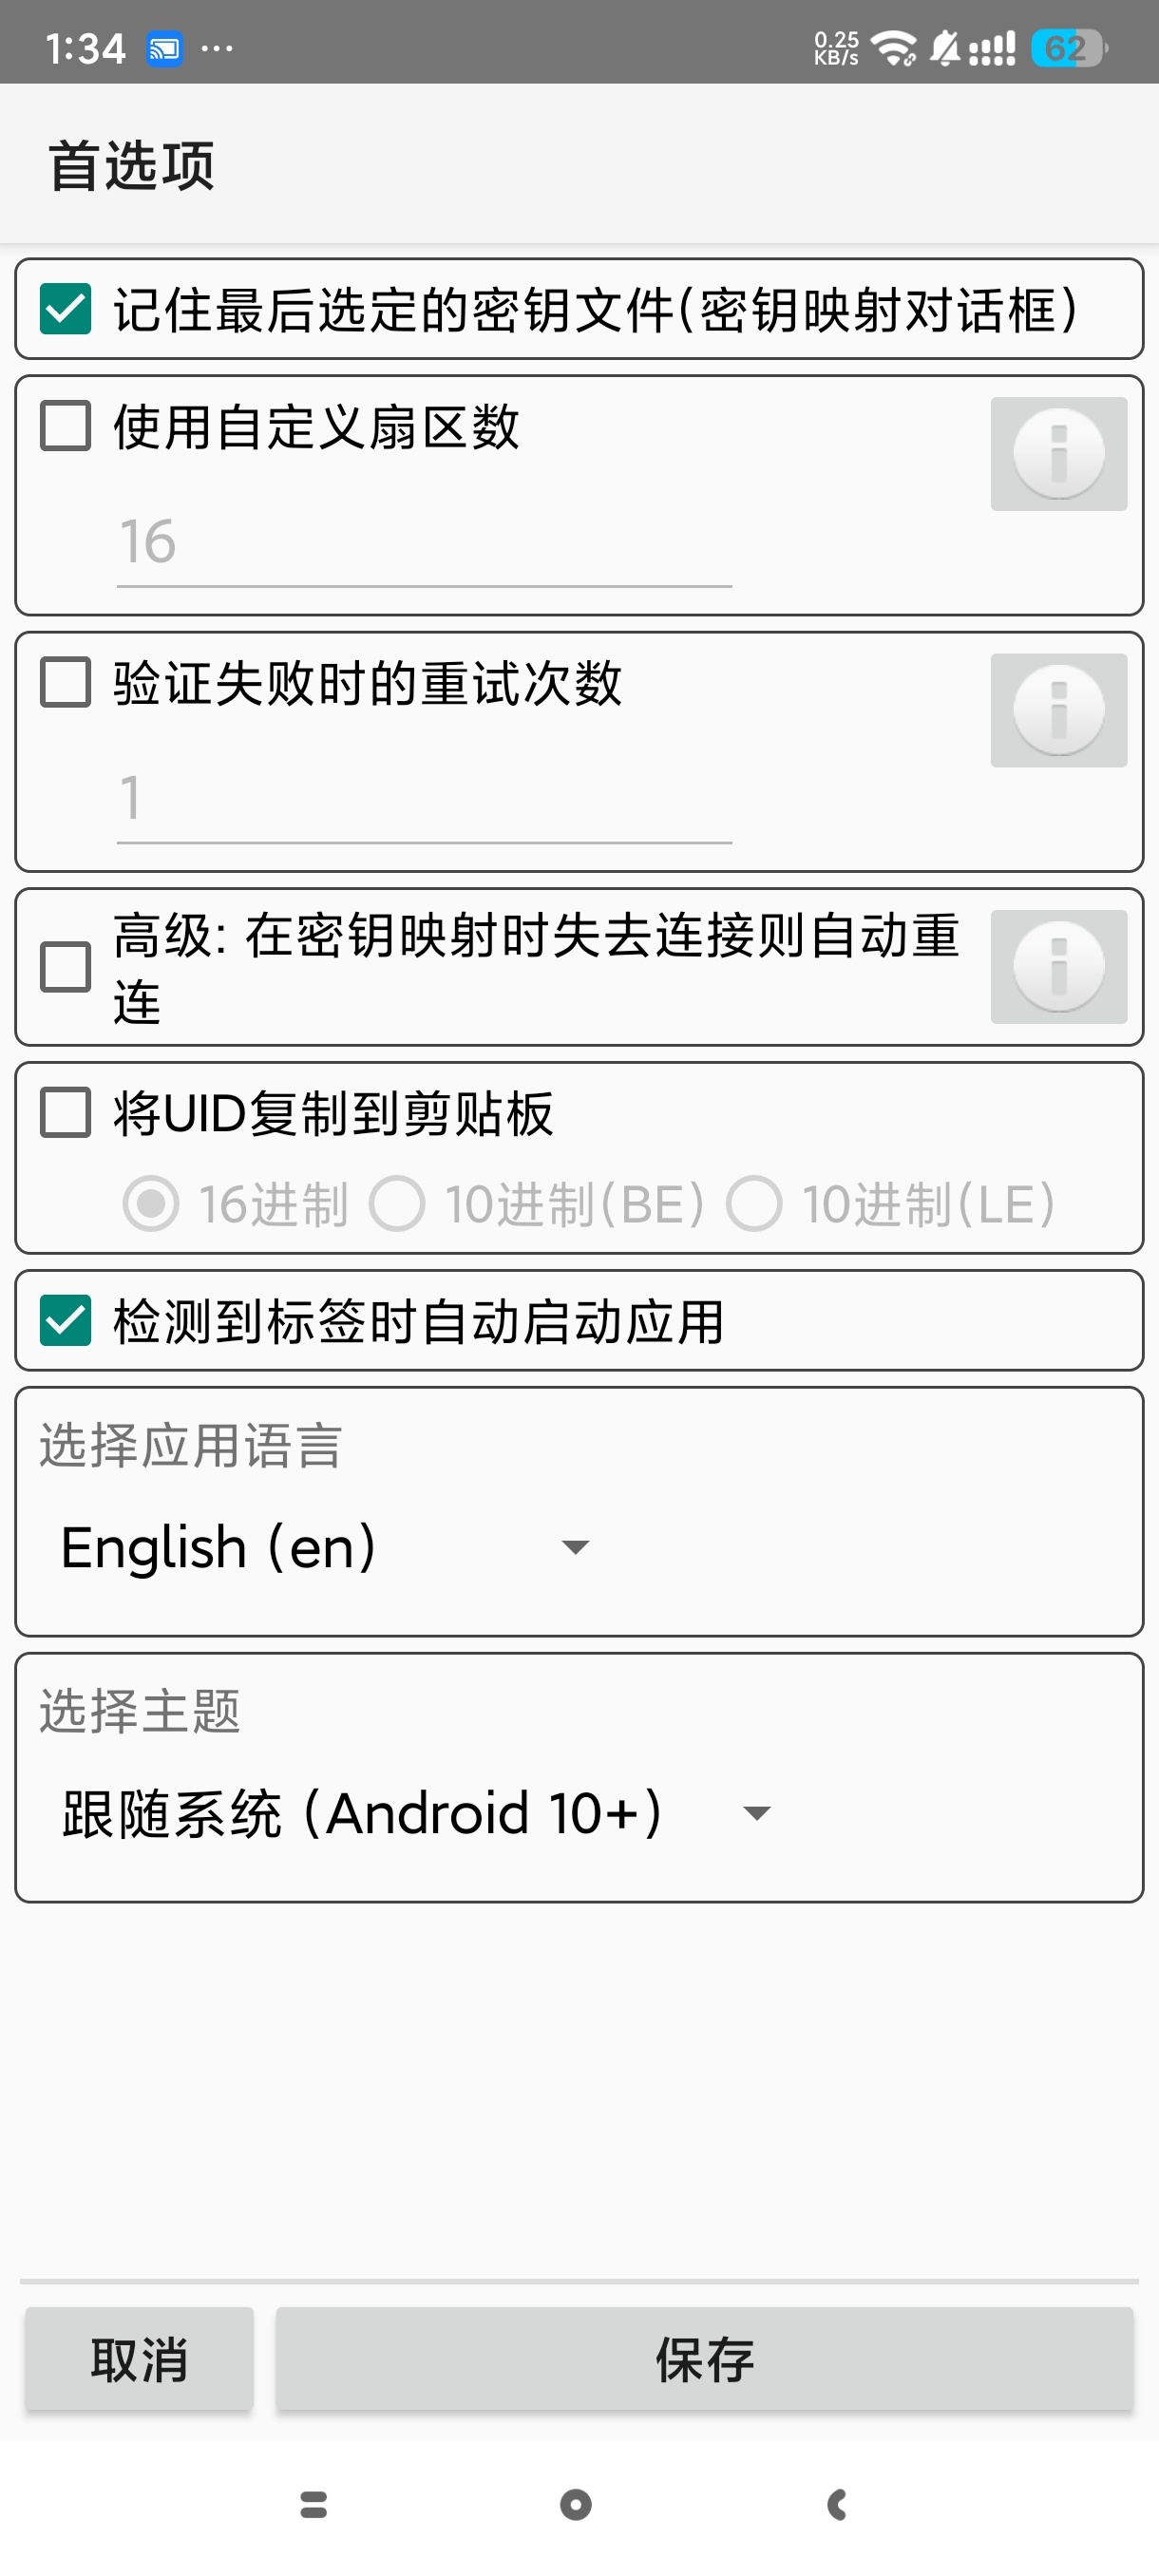Tap the screen cast icon in status bar
The image size is (1159, 2576).
[x=165, y=47]
